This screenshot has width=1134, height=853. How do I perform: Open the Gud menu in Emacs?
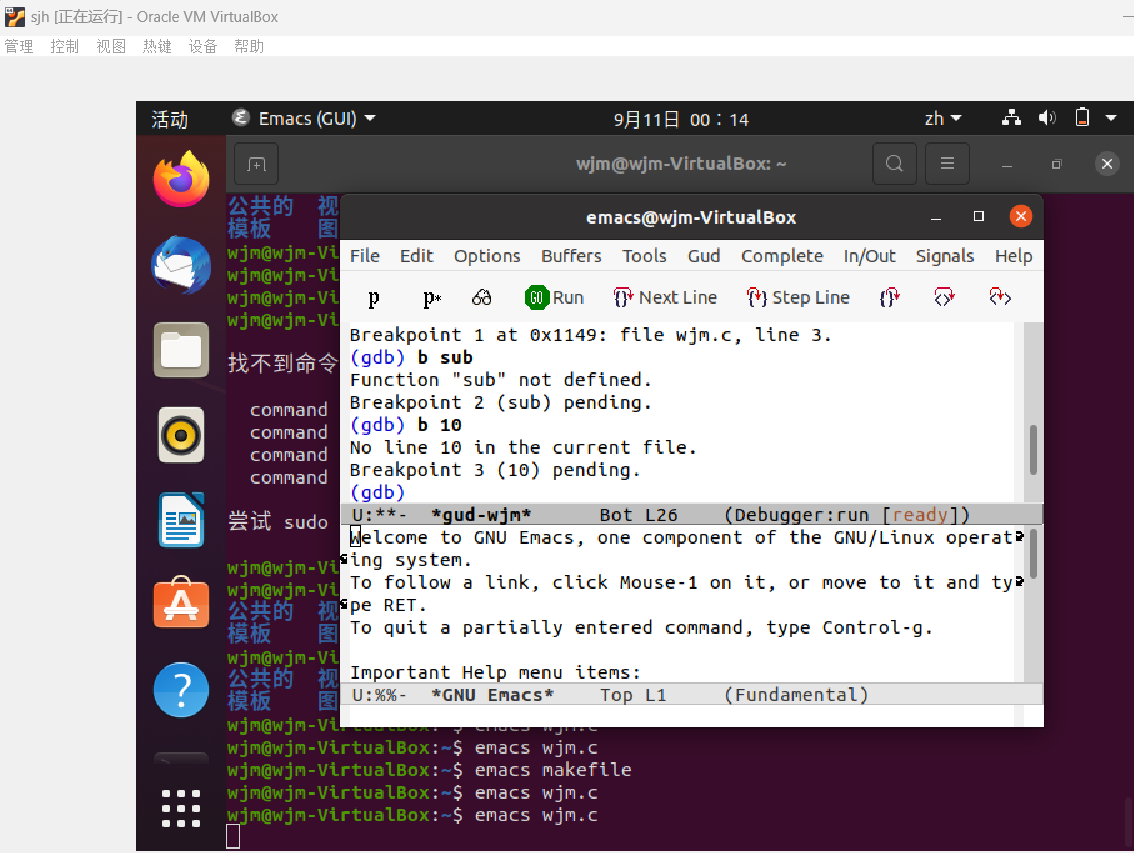click(704, 256)
